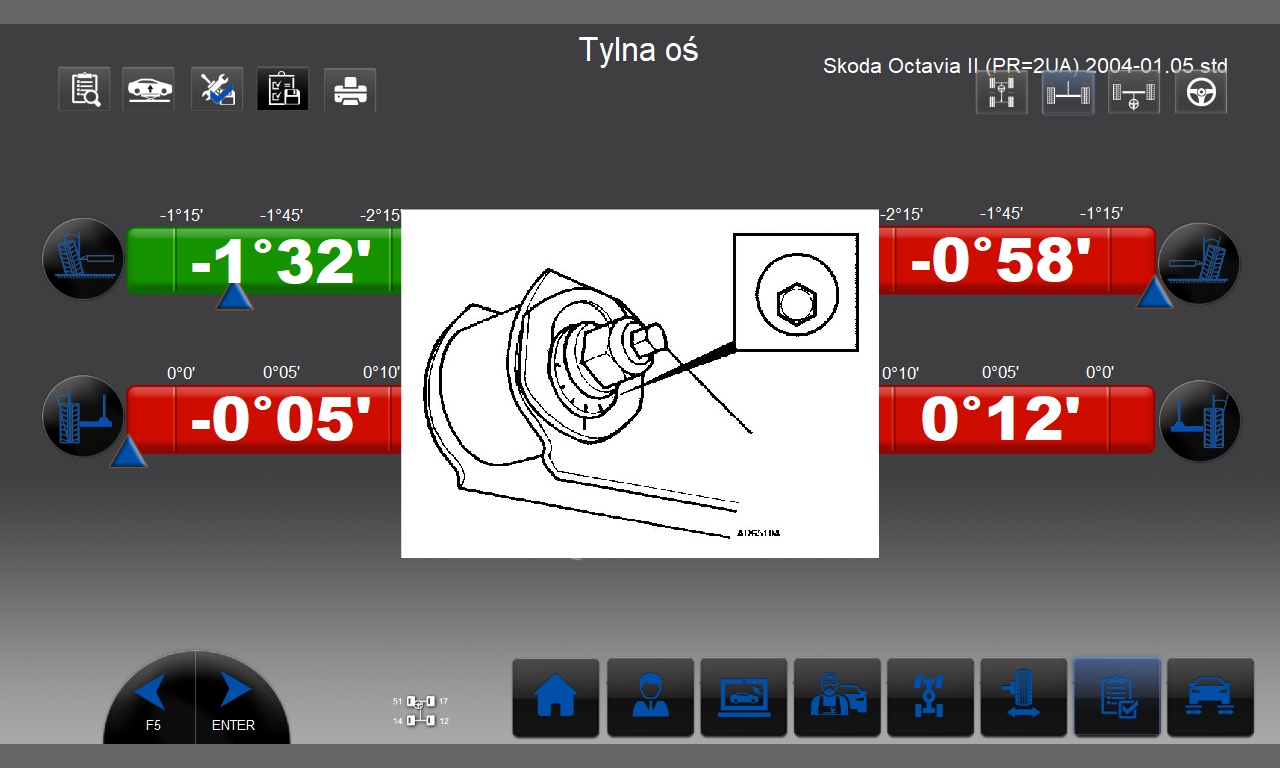This screenshot has width=1280, height=768.
Task: Click the green -1°32' camber gauge
Action: (264, 260)
